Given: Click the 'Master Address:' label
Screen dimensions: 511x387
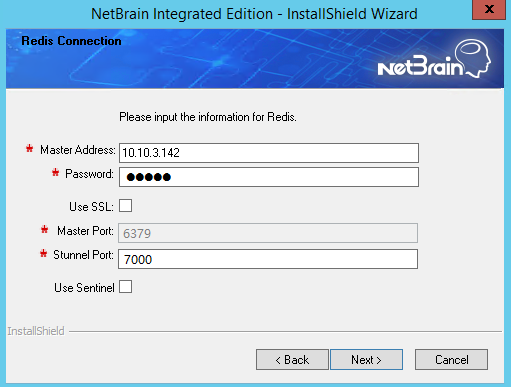Looking at the screenshot, I should coord(78,150).
